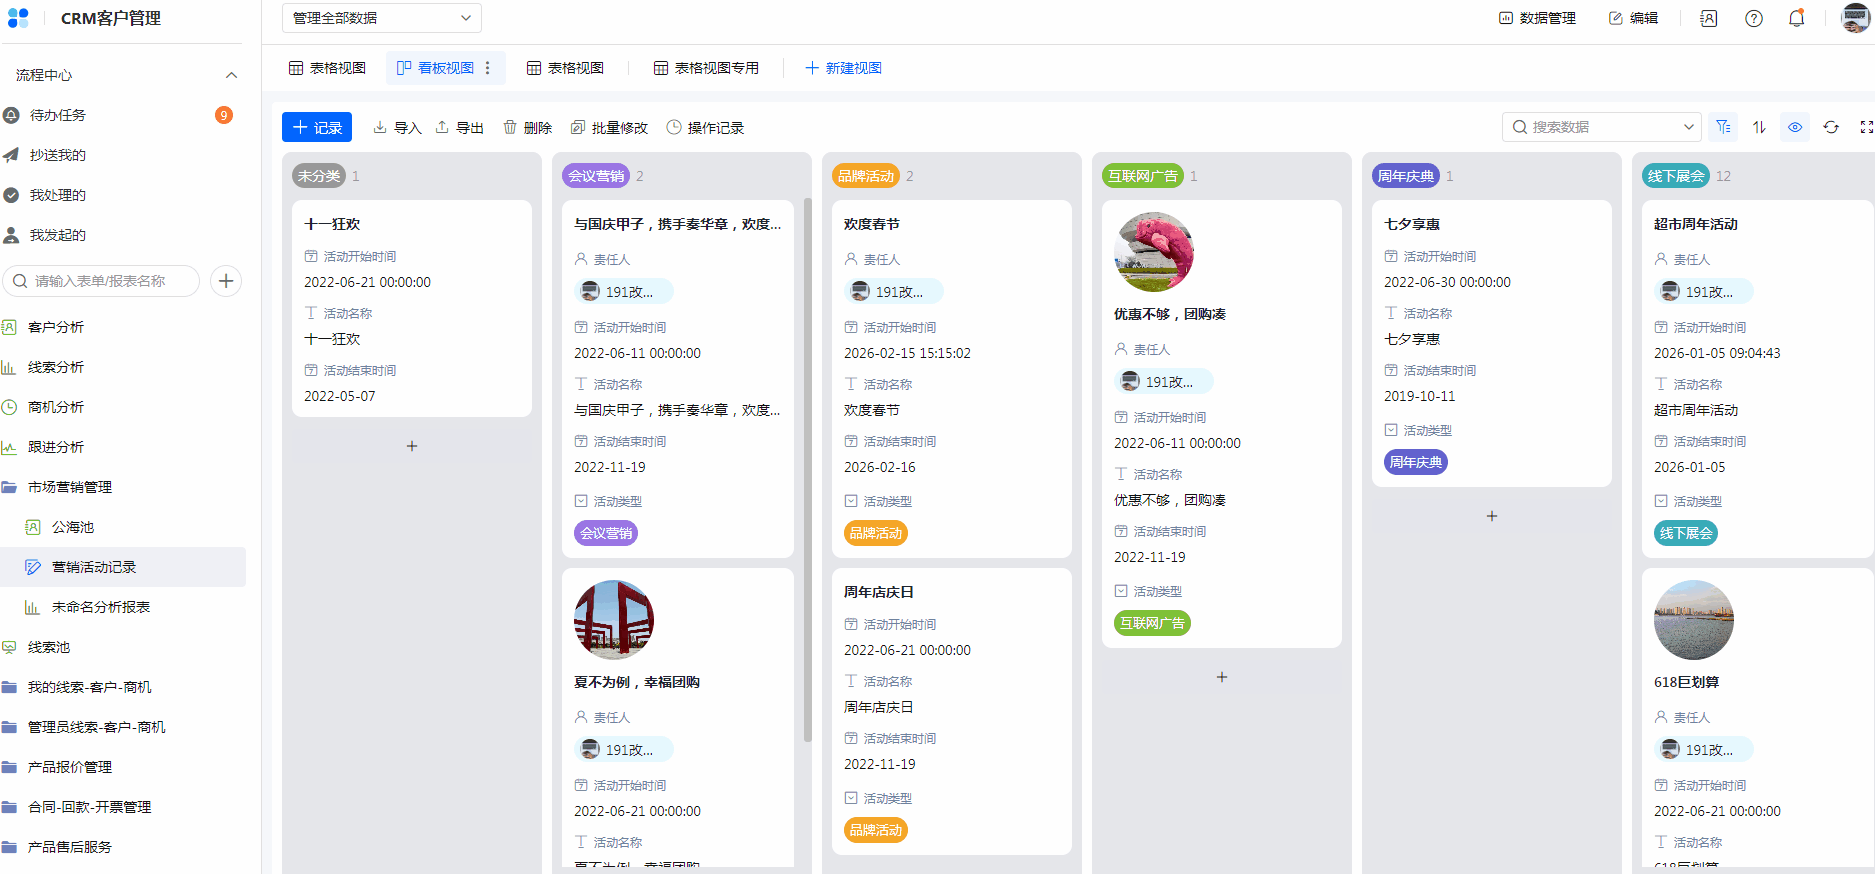The width and height of the screenshot is (1875, 874).
Task: Open the help question mark icon
Action: [x=1753, y=18]
